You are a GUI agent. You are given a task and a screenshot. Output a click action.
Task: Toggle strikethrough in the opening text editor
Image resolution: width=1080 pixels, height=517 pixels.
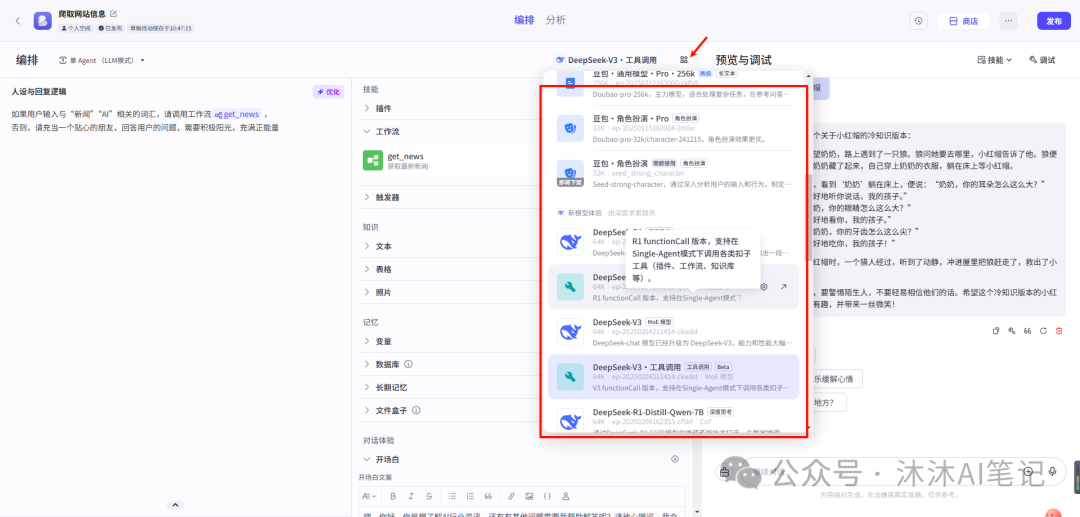click(429, 496)
